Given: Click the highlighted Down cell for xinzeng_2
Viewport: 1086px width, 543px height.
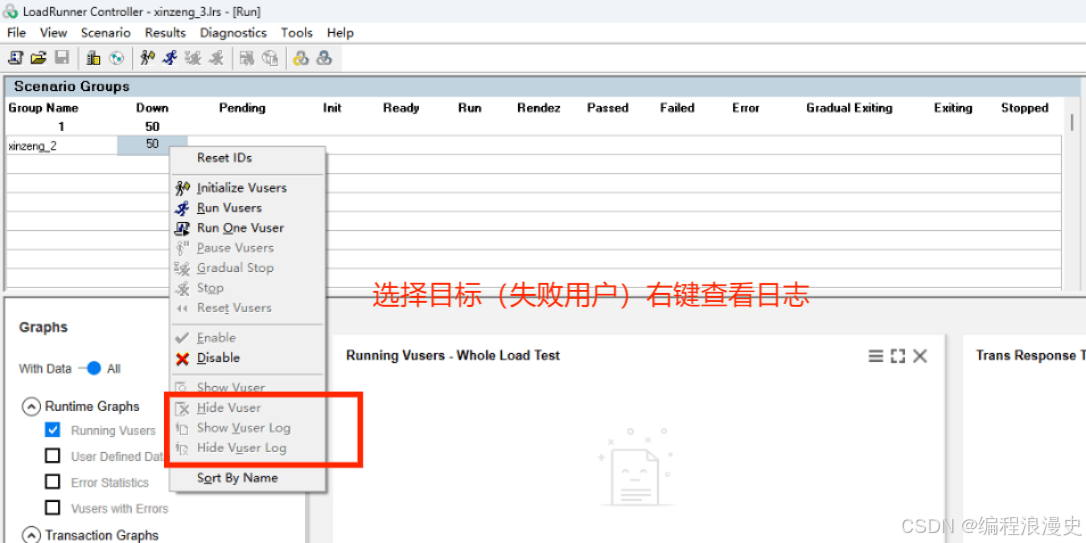Looking at the screenshot, I should (x=152, y=145).
